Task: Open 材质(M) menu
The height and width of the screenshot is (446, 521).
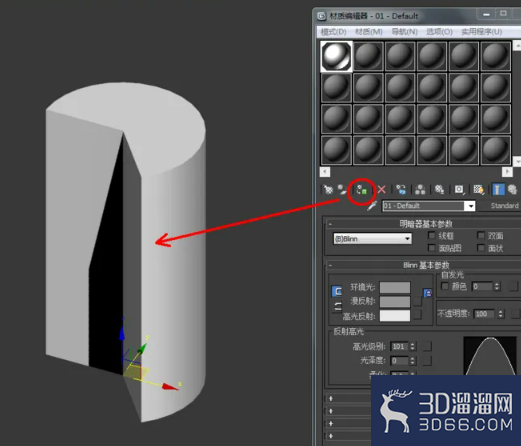Action: click(x=368, y=32)
